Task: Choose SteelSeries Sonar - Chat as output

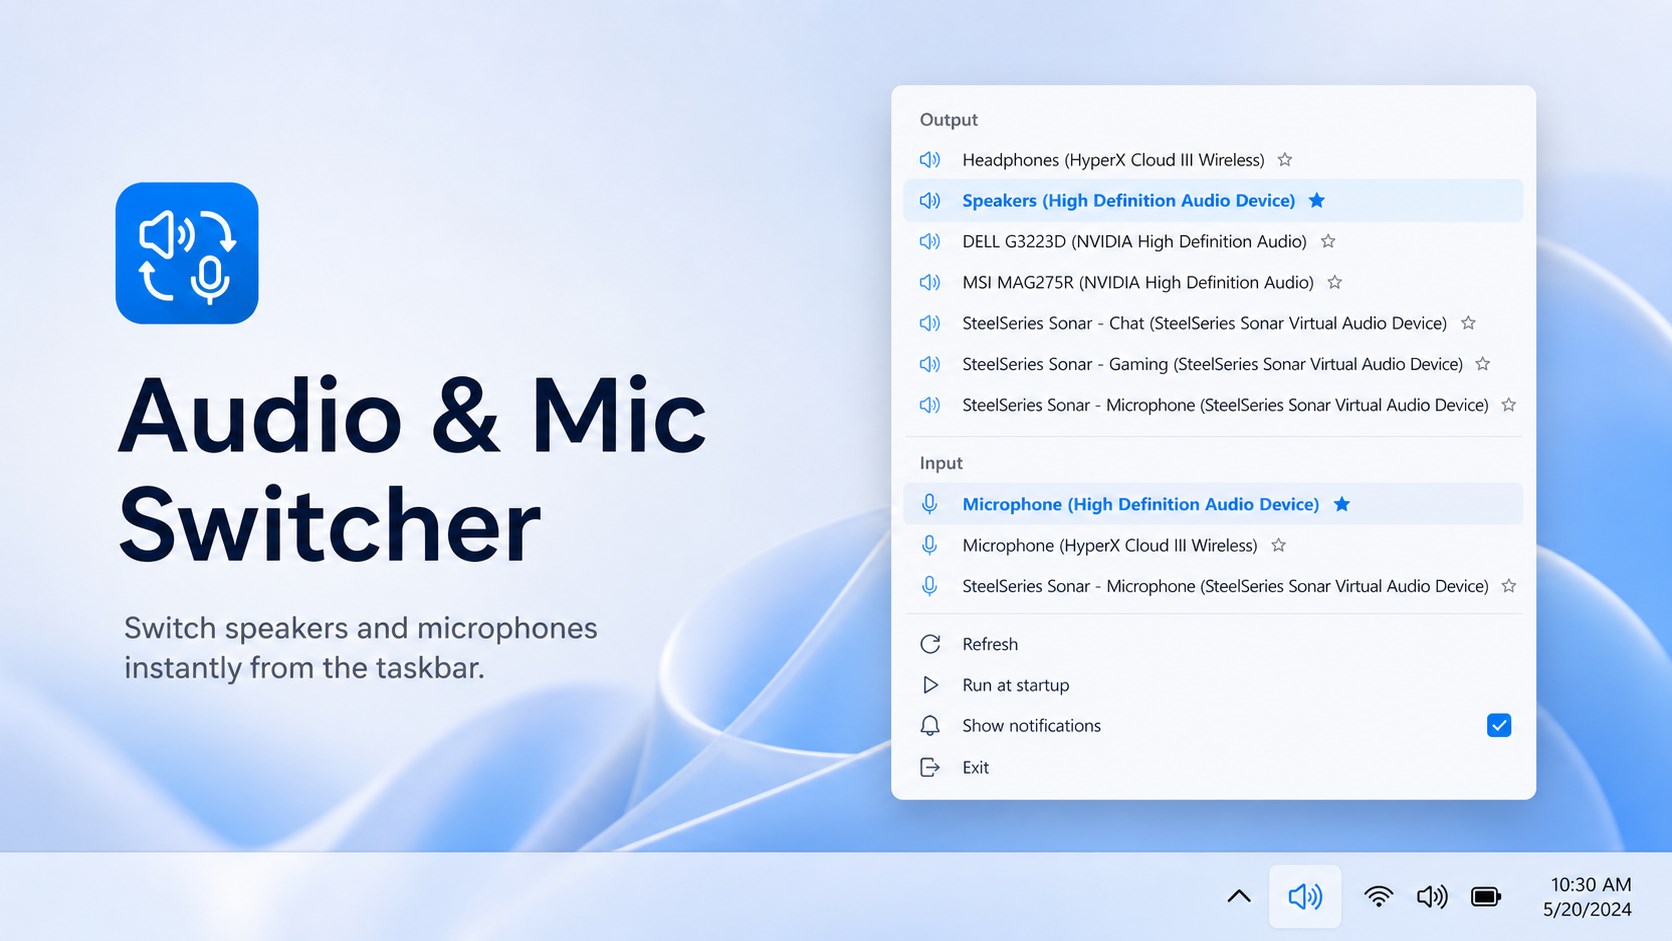Action: point(1213,323)
